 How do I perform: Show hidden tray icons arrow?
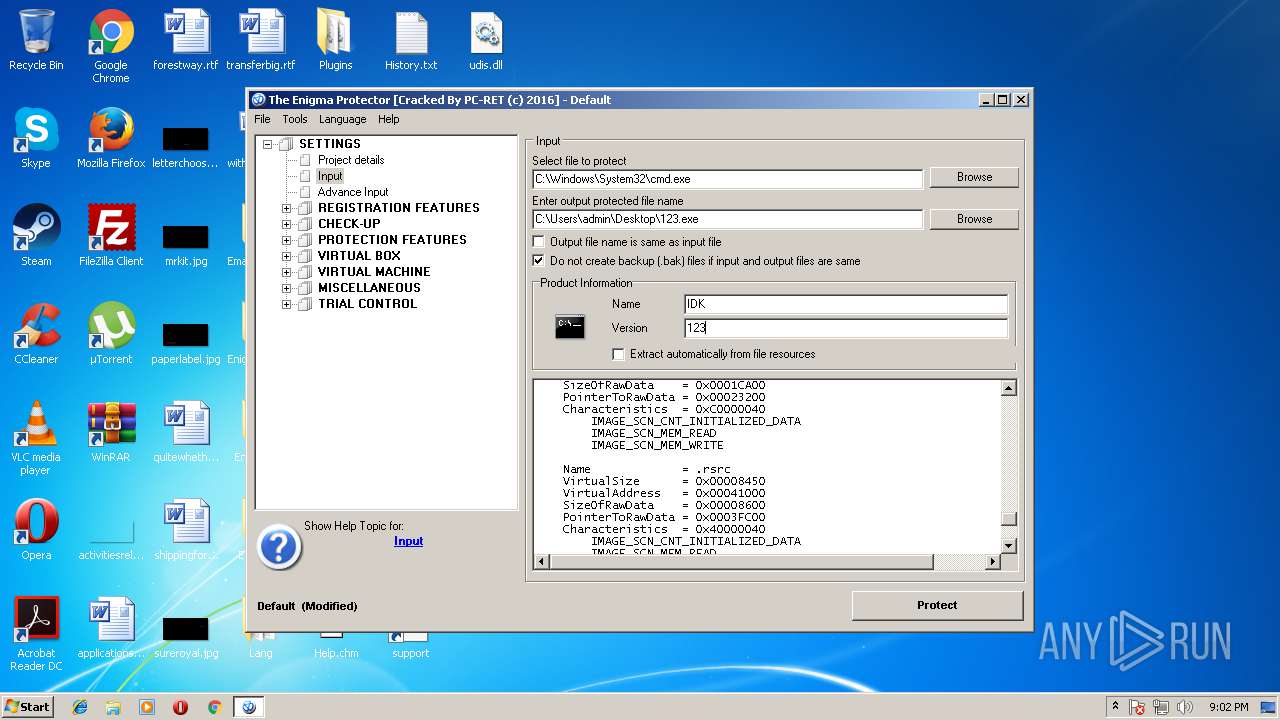[x=1115, y=707]
